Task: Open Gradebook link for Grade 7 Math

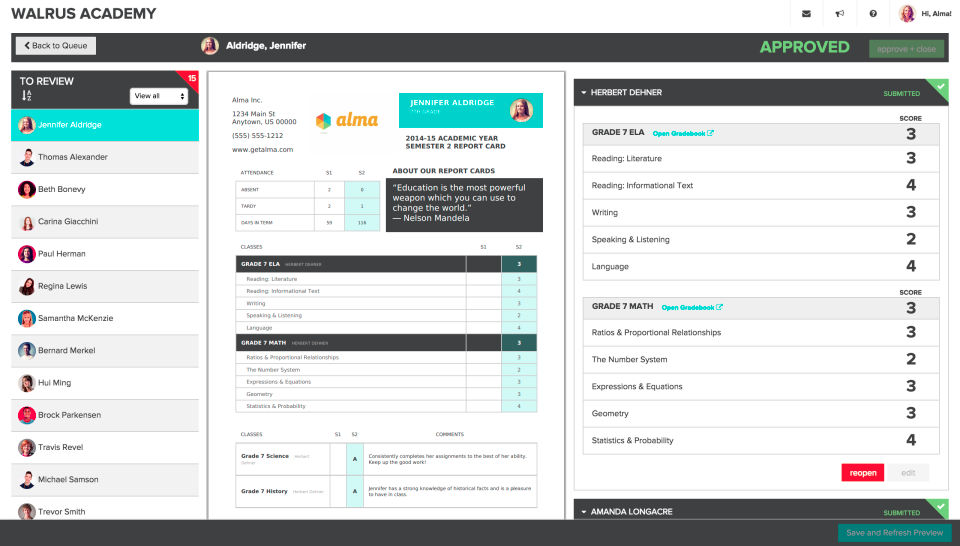Action: coord(692,307)
